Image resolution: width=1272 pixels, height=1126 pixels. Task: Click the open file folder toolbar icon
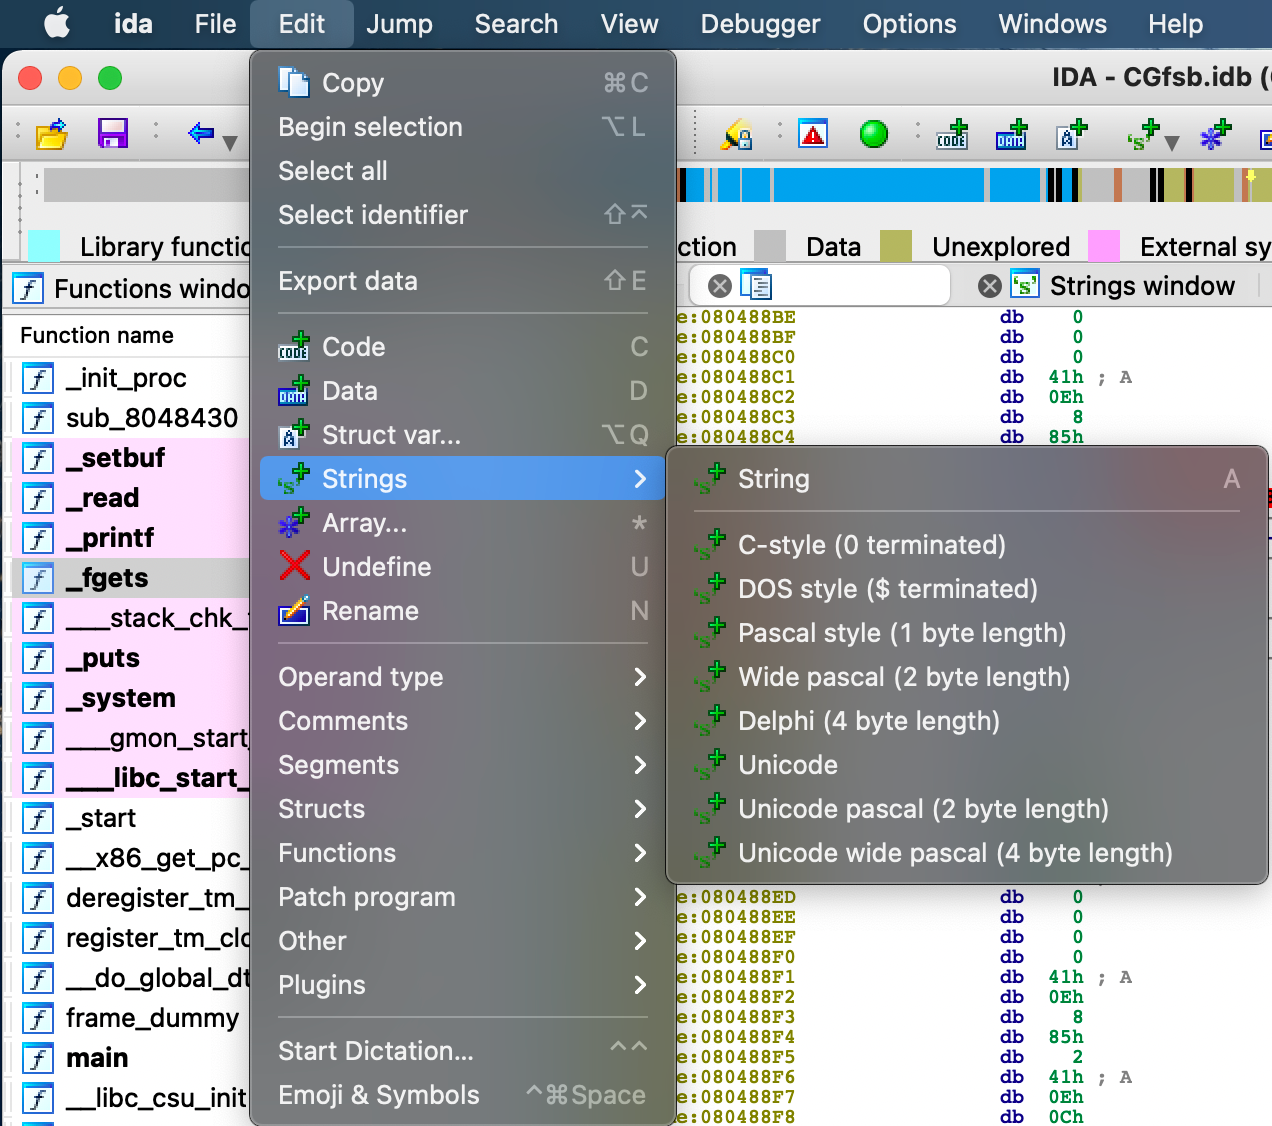(52, 133)
